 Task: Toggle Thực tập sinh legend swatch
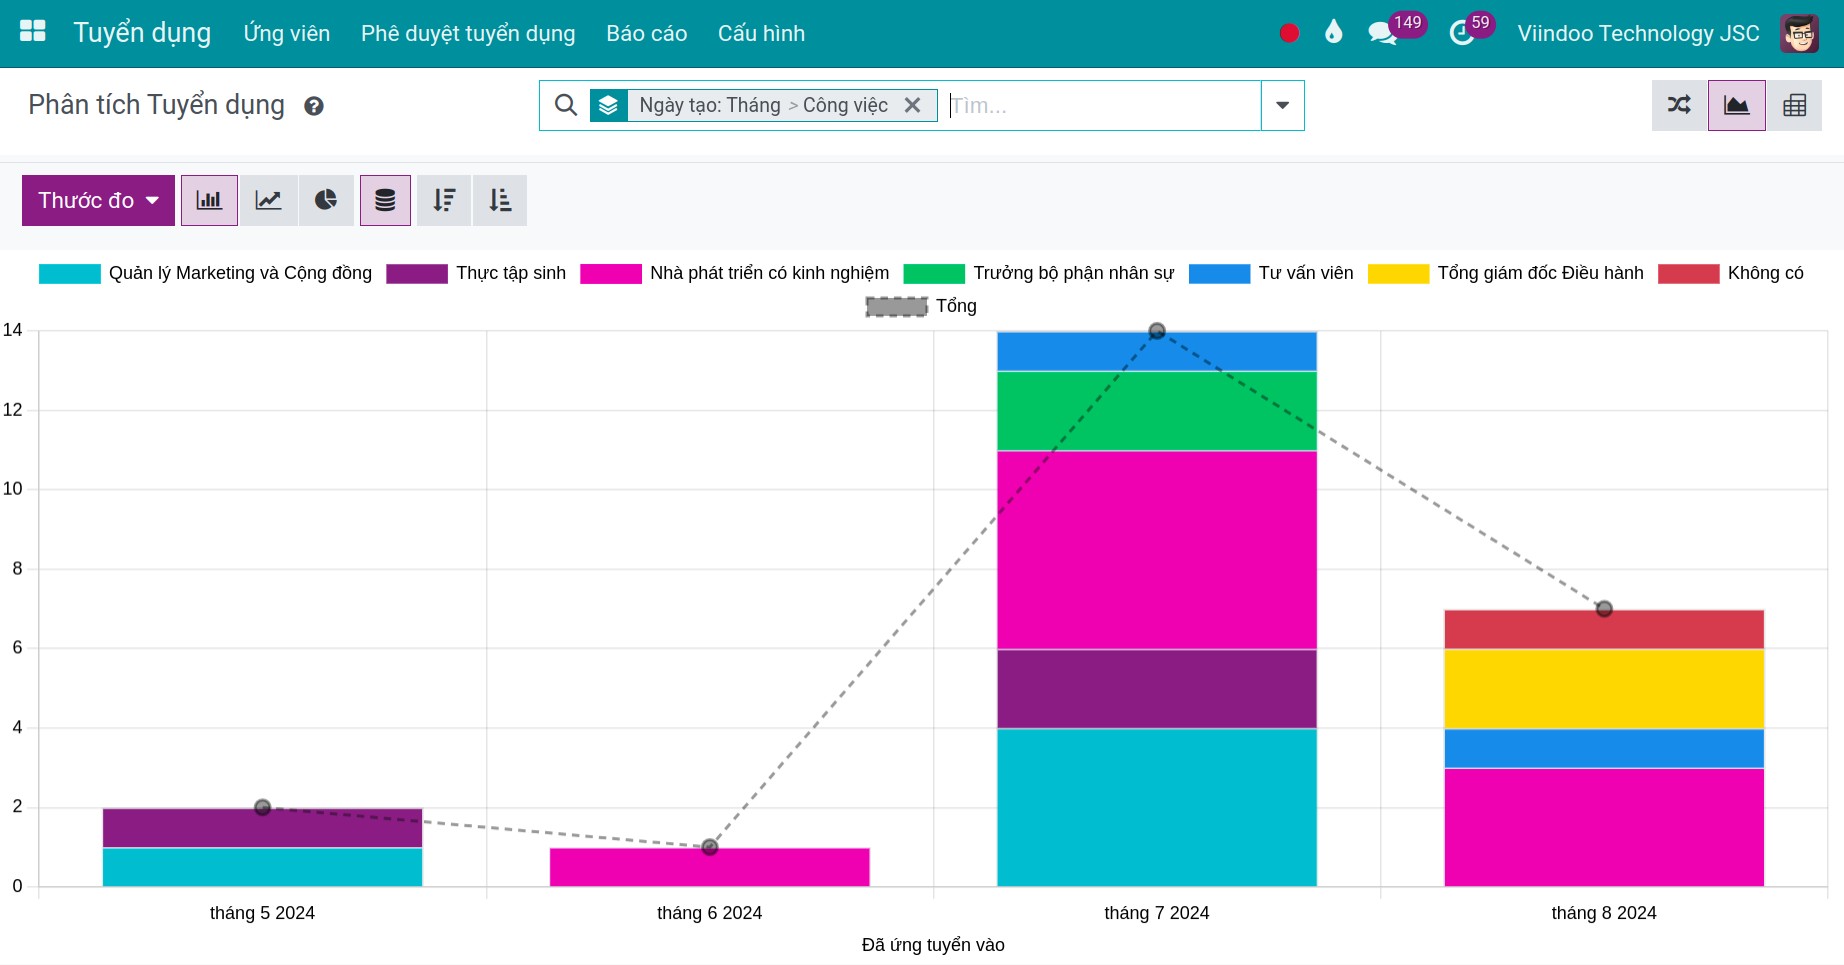tap(417, 273)
